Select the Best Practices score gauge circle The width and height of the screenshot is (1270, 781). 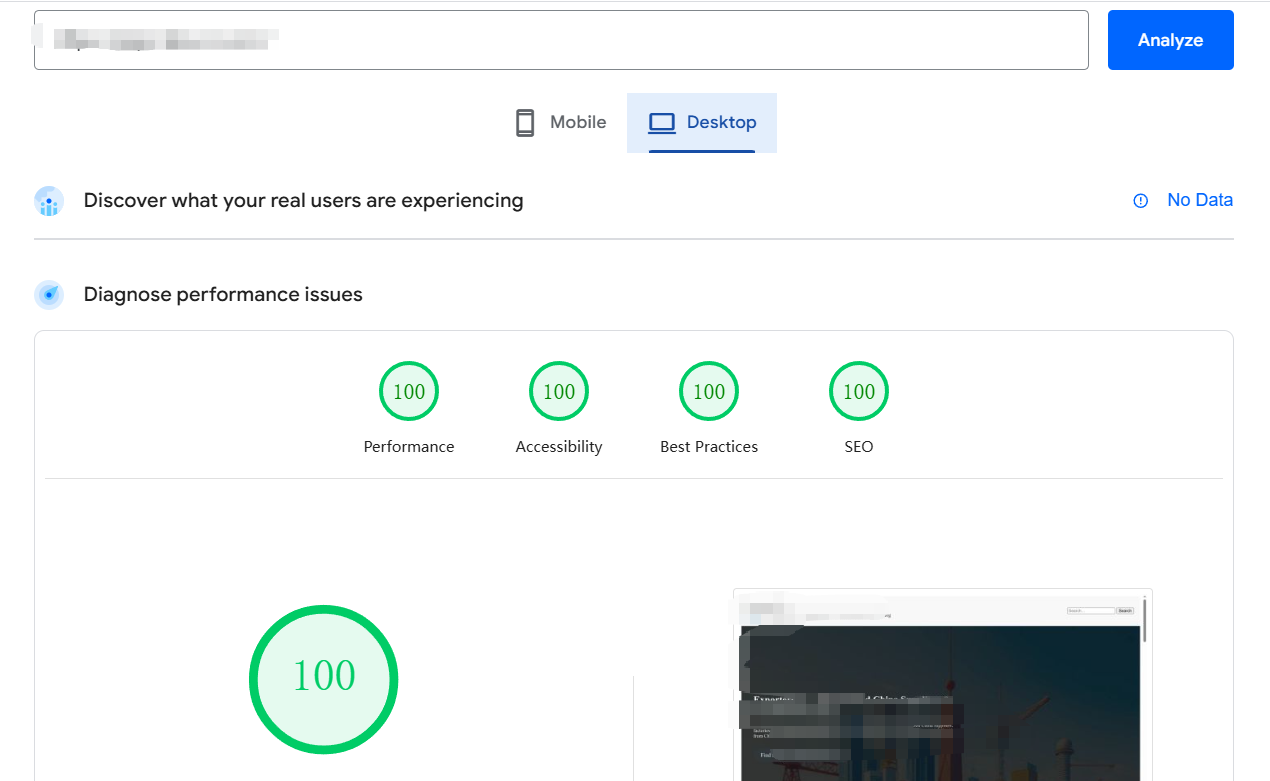(x=709, y=391)
